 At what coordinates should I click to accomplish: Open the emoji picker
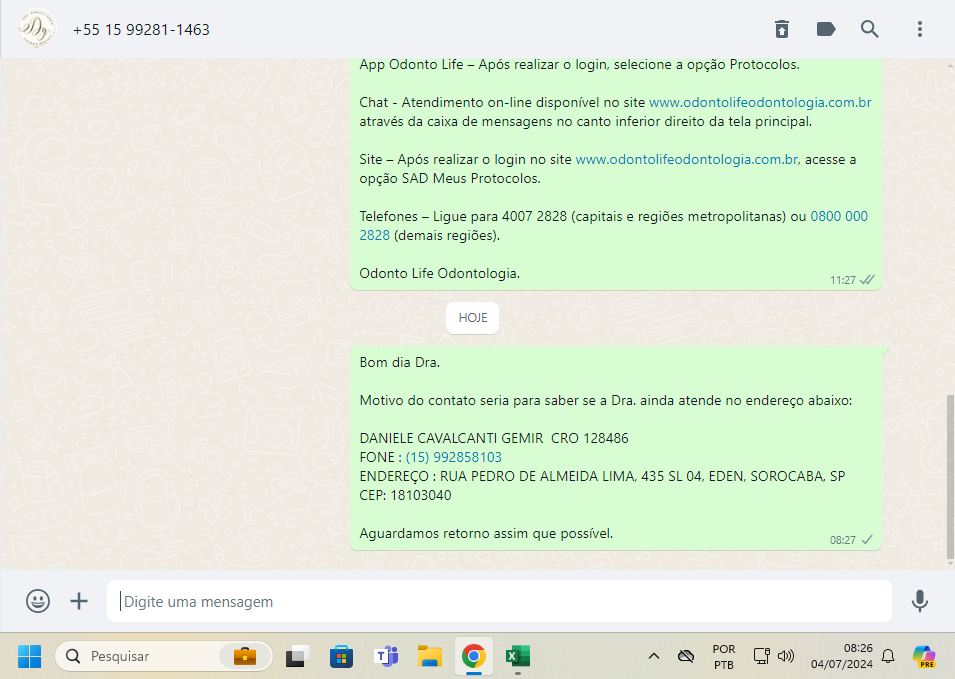38,601
